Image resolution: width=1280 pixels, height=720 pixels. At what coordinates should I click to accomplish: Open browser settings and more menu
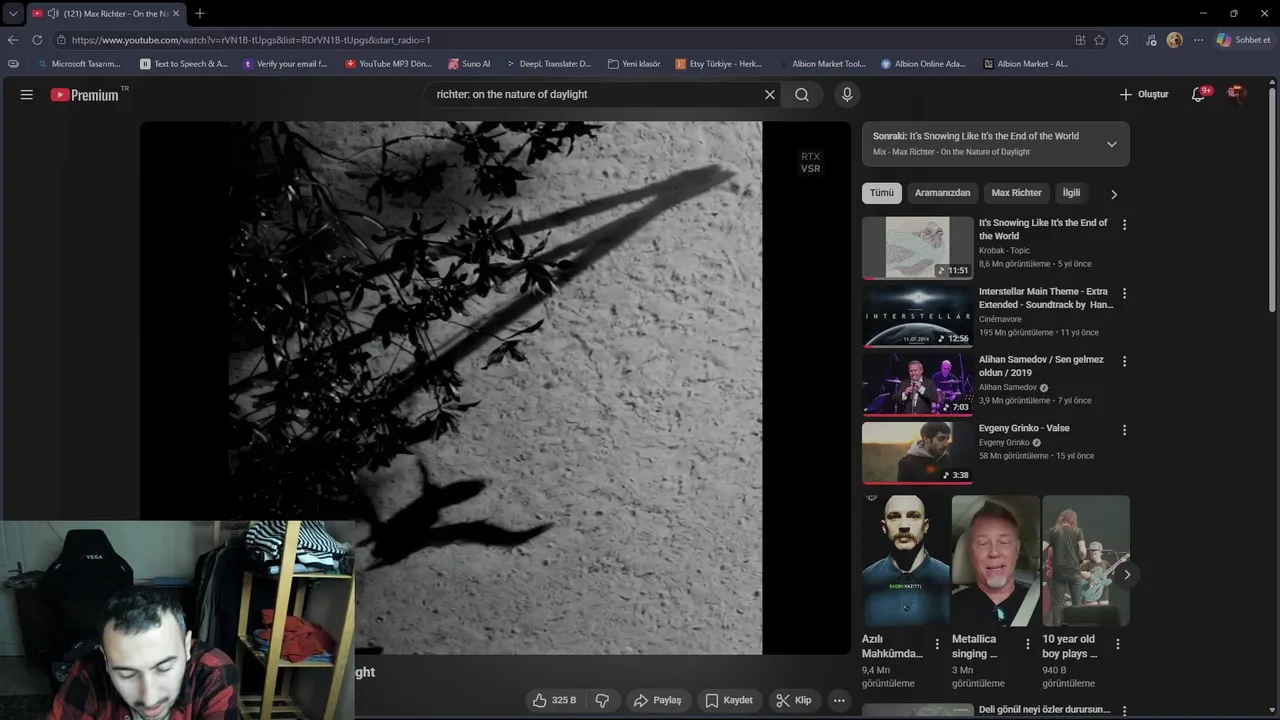1198,40
